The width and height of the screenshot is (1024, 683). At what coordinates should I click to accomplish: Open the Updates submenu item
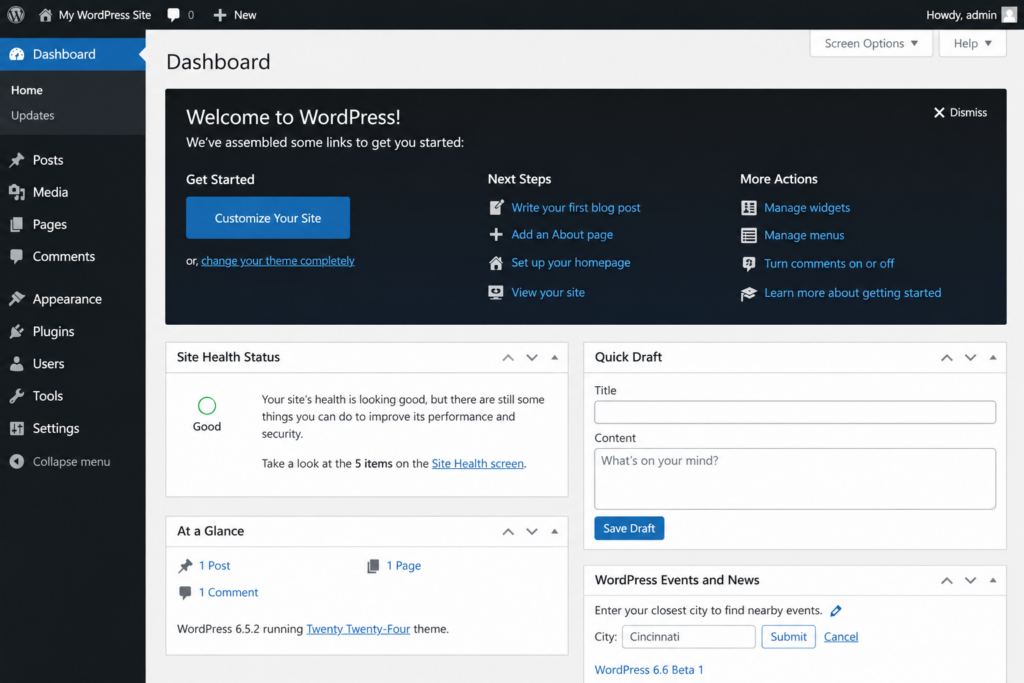33,116
